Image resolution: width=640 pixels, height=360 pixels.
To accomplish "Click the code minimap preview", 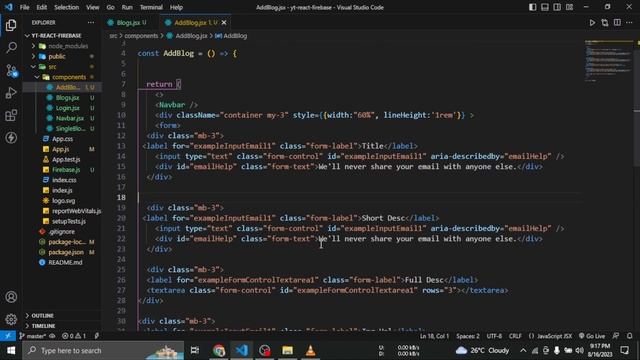I will tap(609, 60).
